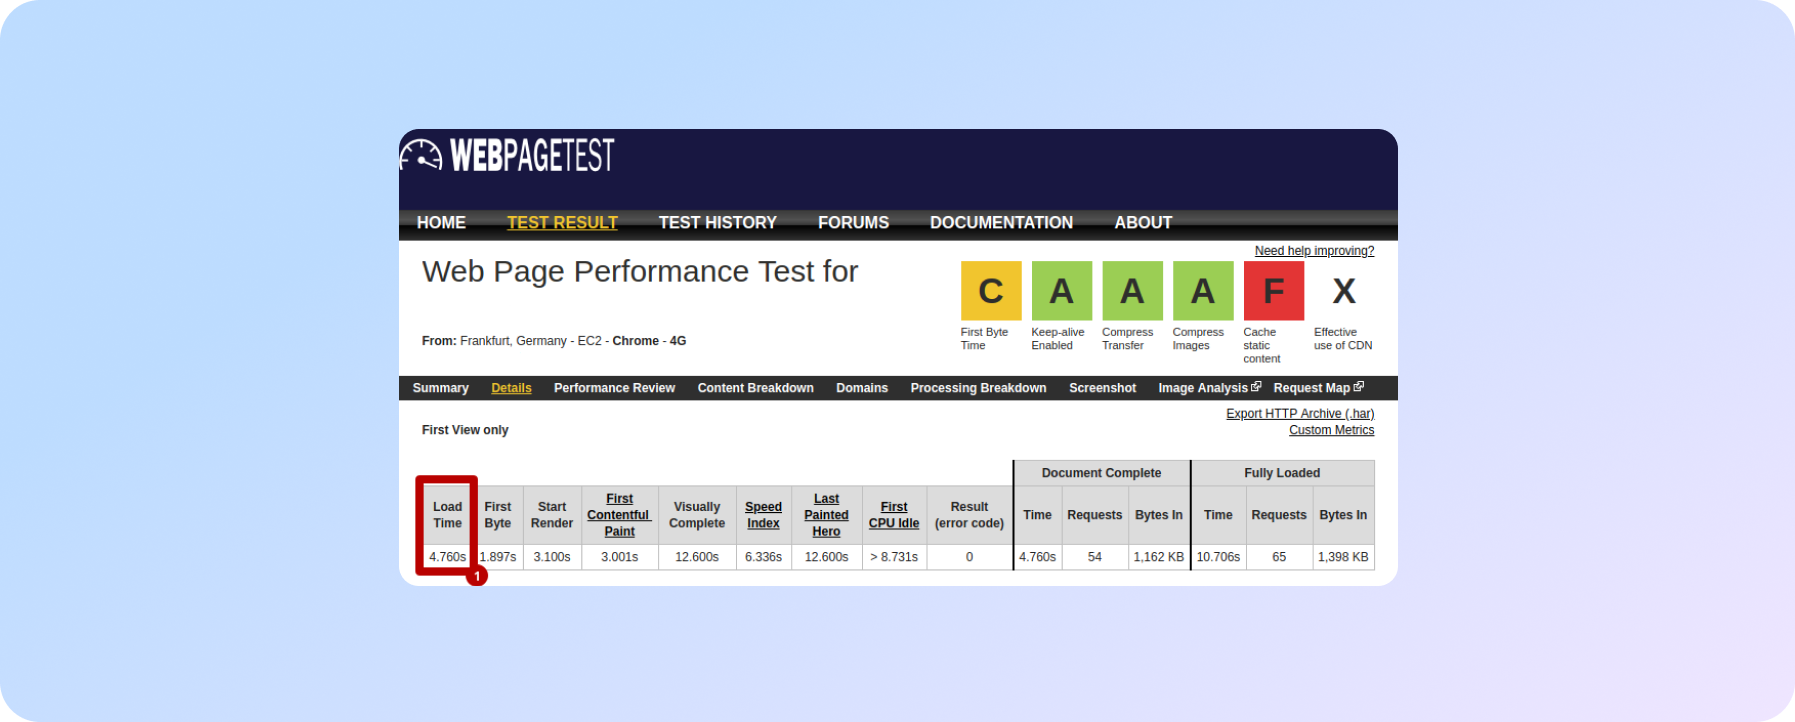Click the > 8.731s First CPU Idle value
This screenshot has height=722, width=1795.
pyautogui.click(x=894, y=557)
